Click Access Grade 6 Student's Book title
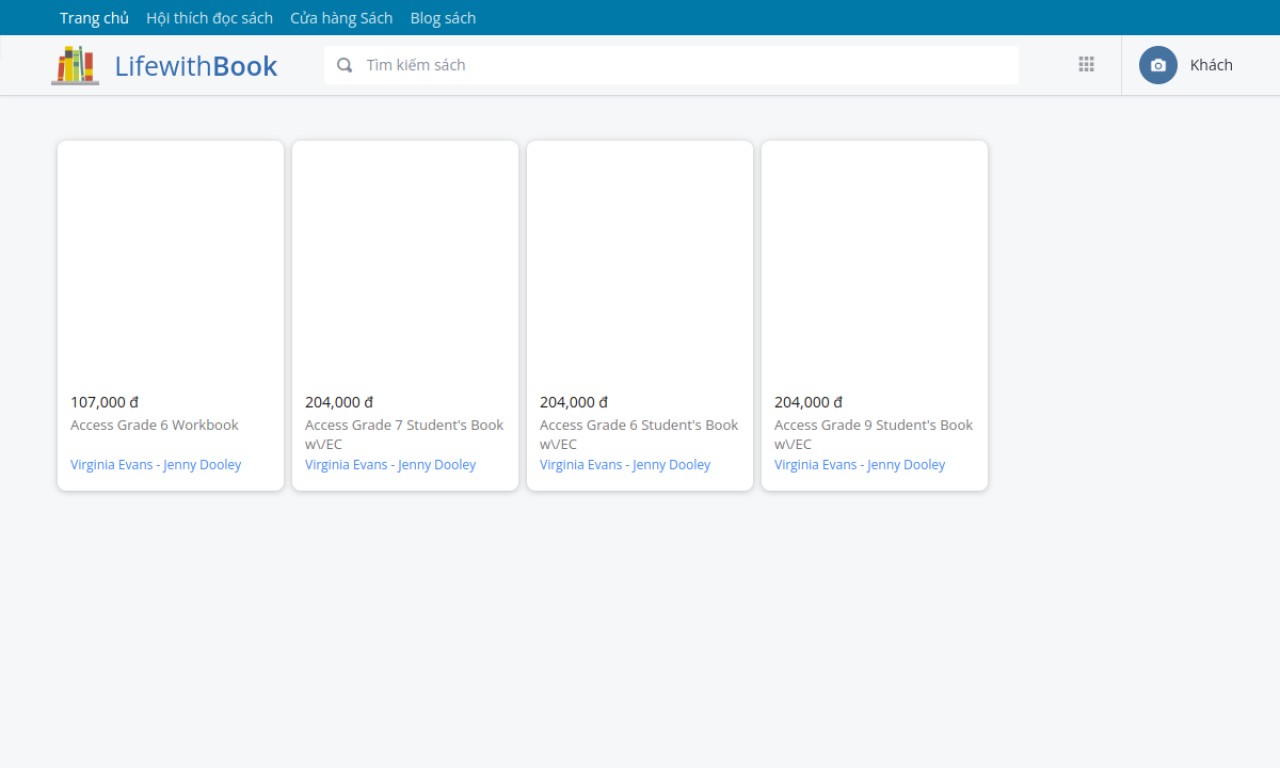Screen dimensions: 1280x768 [x=639, y=434]
